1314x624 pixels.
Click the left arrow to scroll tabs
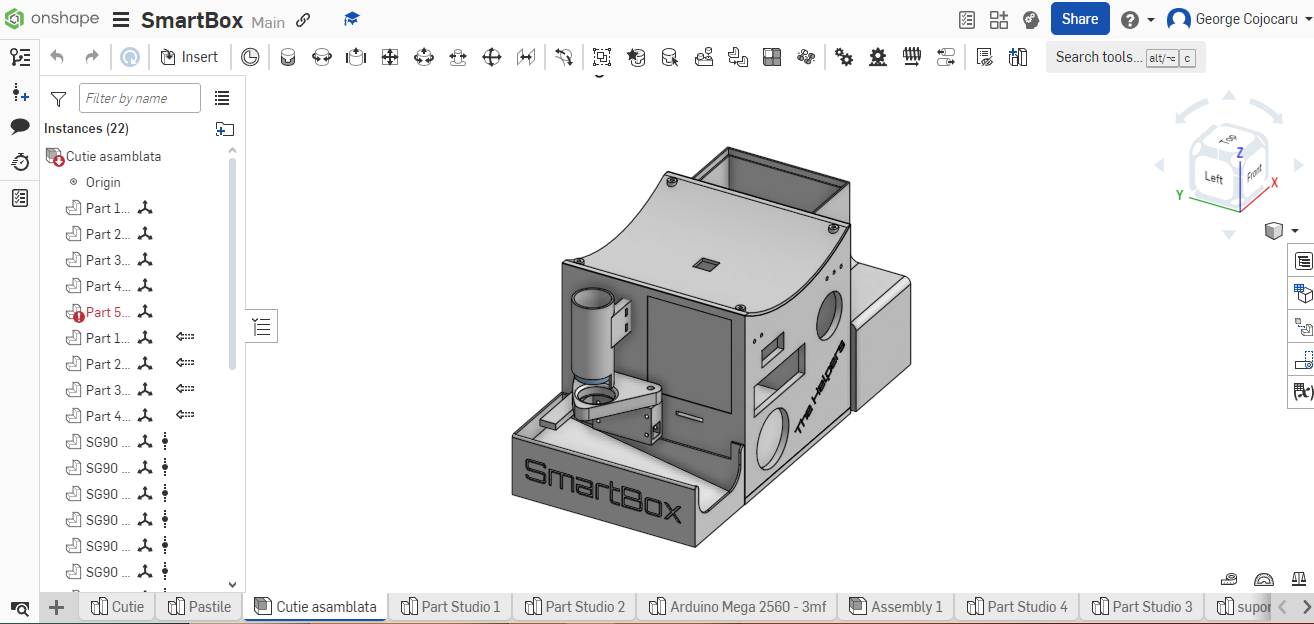click(x=1282, y=607)
